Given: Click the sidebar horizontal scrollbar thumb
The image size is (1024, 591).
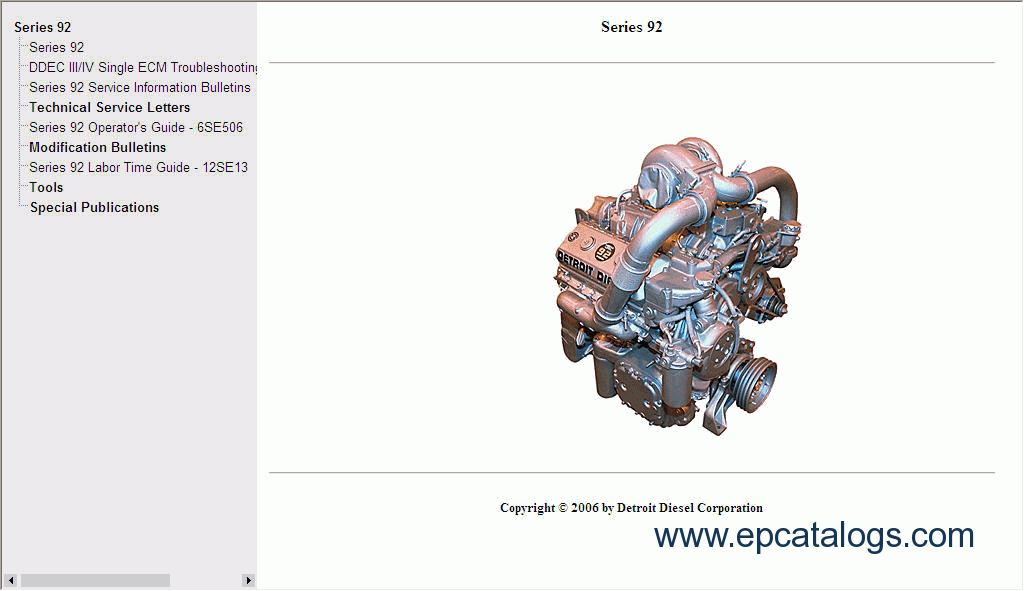Looking at the screenshot, I should 95,581.
